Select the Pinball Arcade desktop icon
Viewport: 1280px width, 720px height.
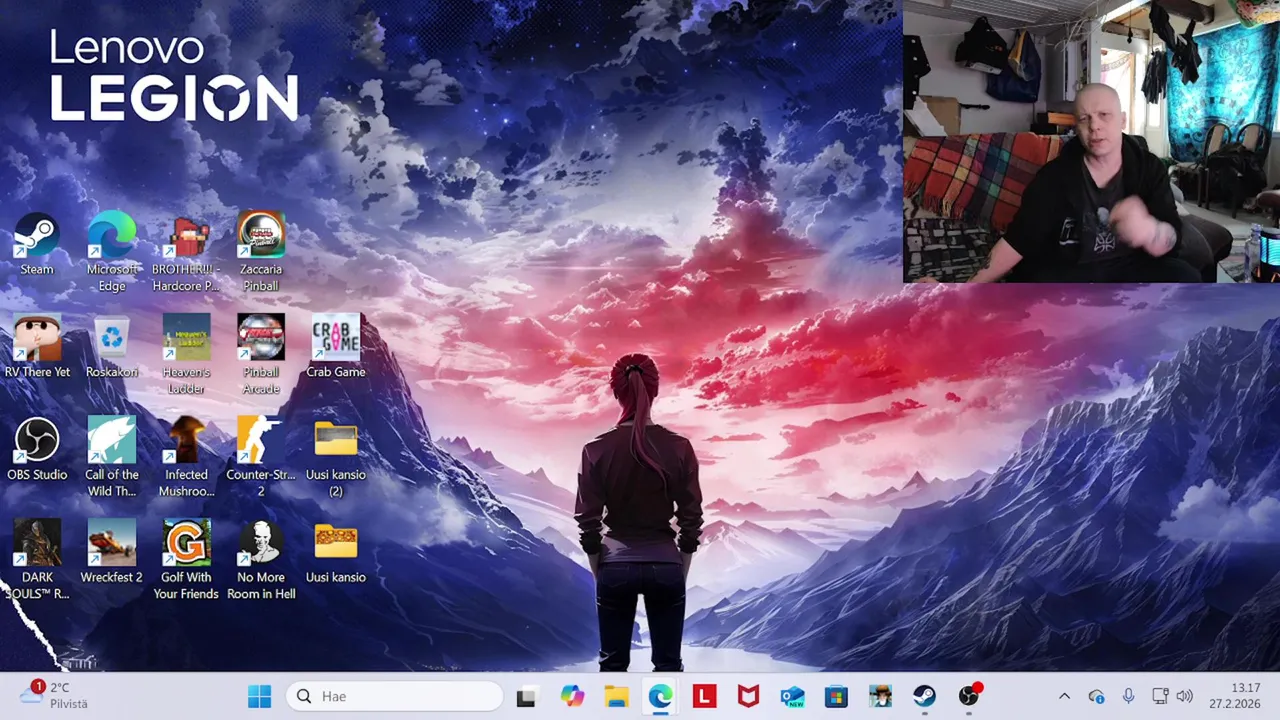(261, 355)
